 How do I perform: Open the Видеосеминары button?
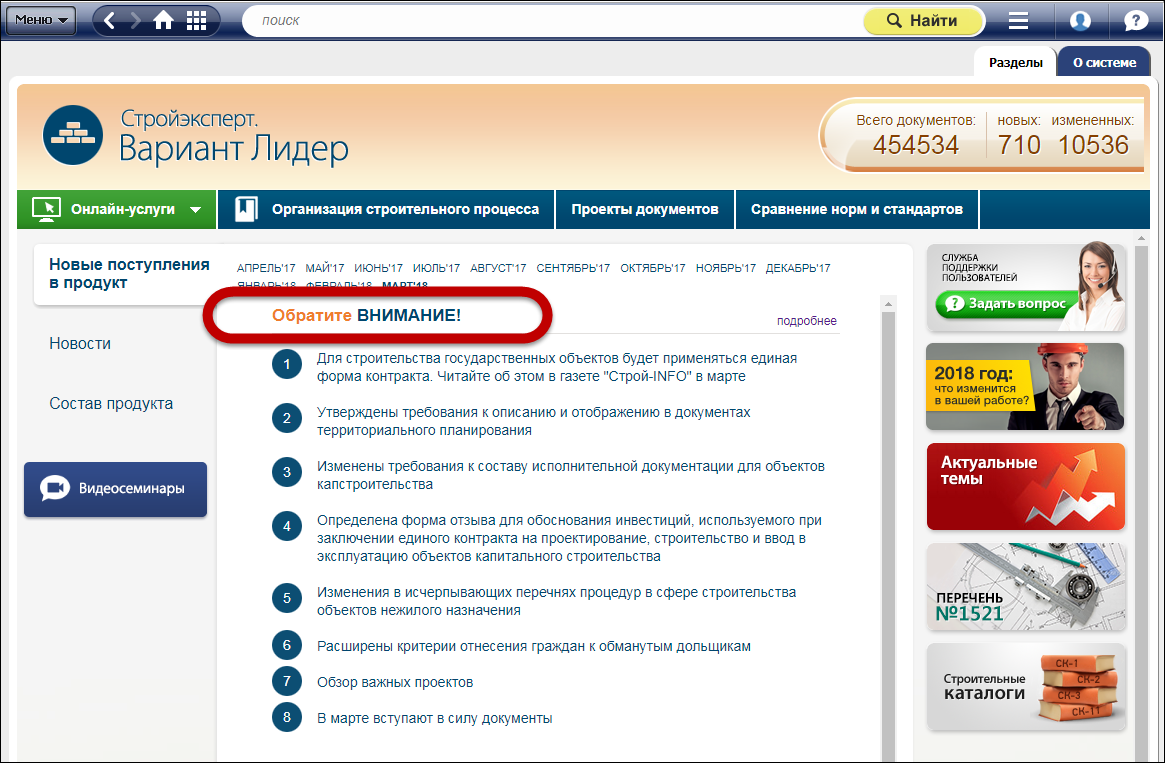pos(115,489)
